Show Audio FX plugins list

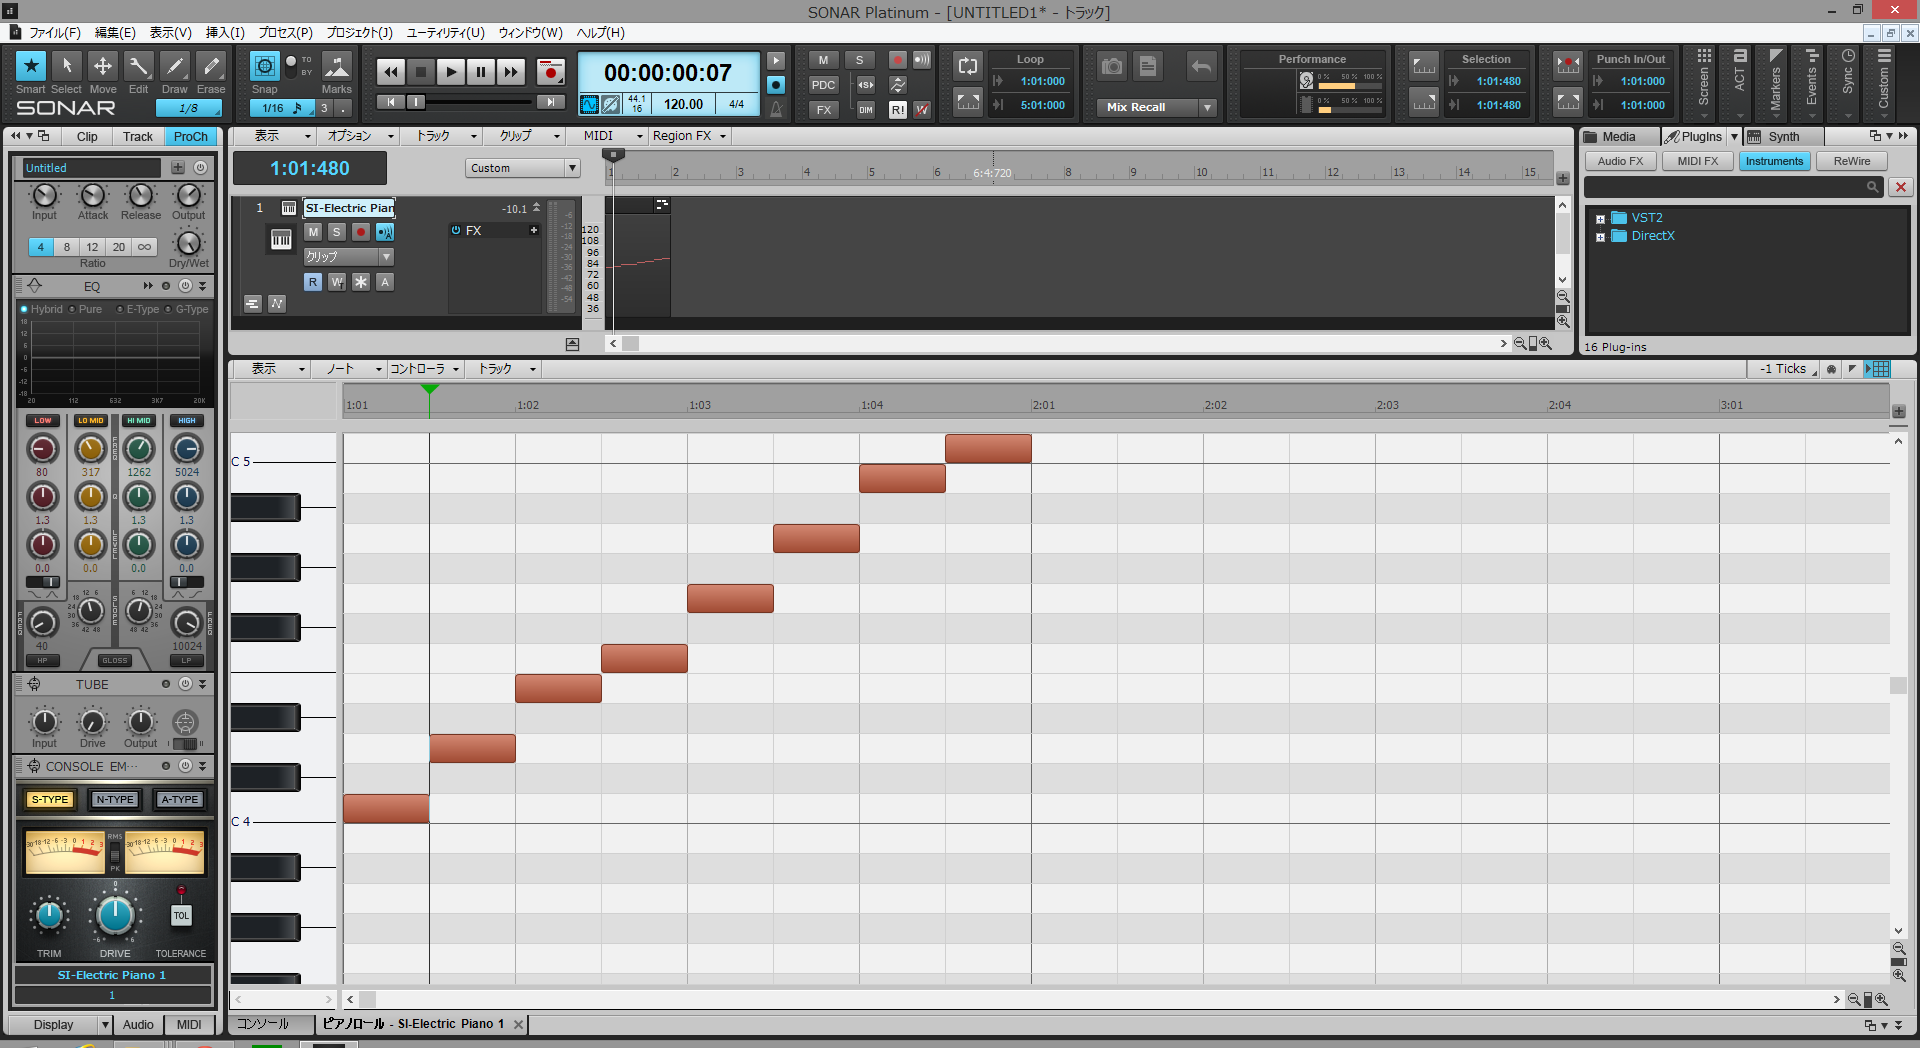click(x=1620, y=161)
